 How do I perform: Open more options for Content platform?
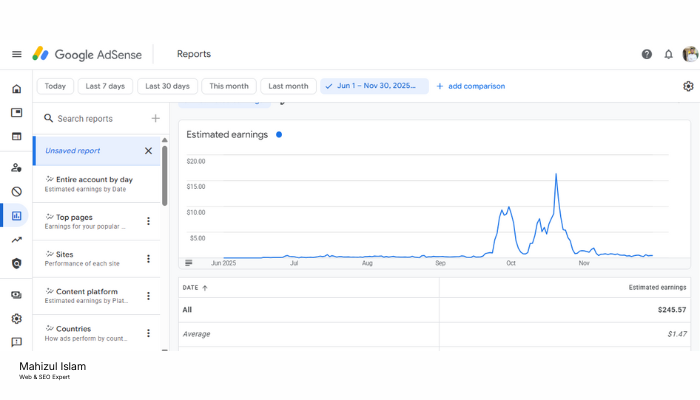[x=148, y=296]
